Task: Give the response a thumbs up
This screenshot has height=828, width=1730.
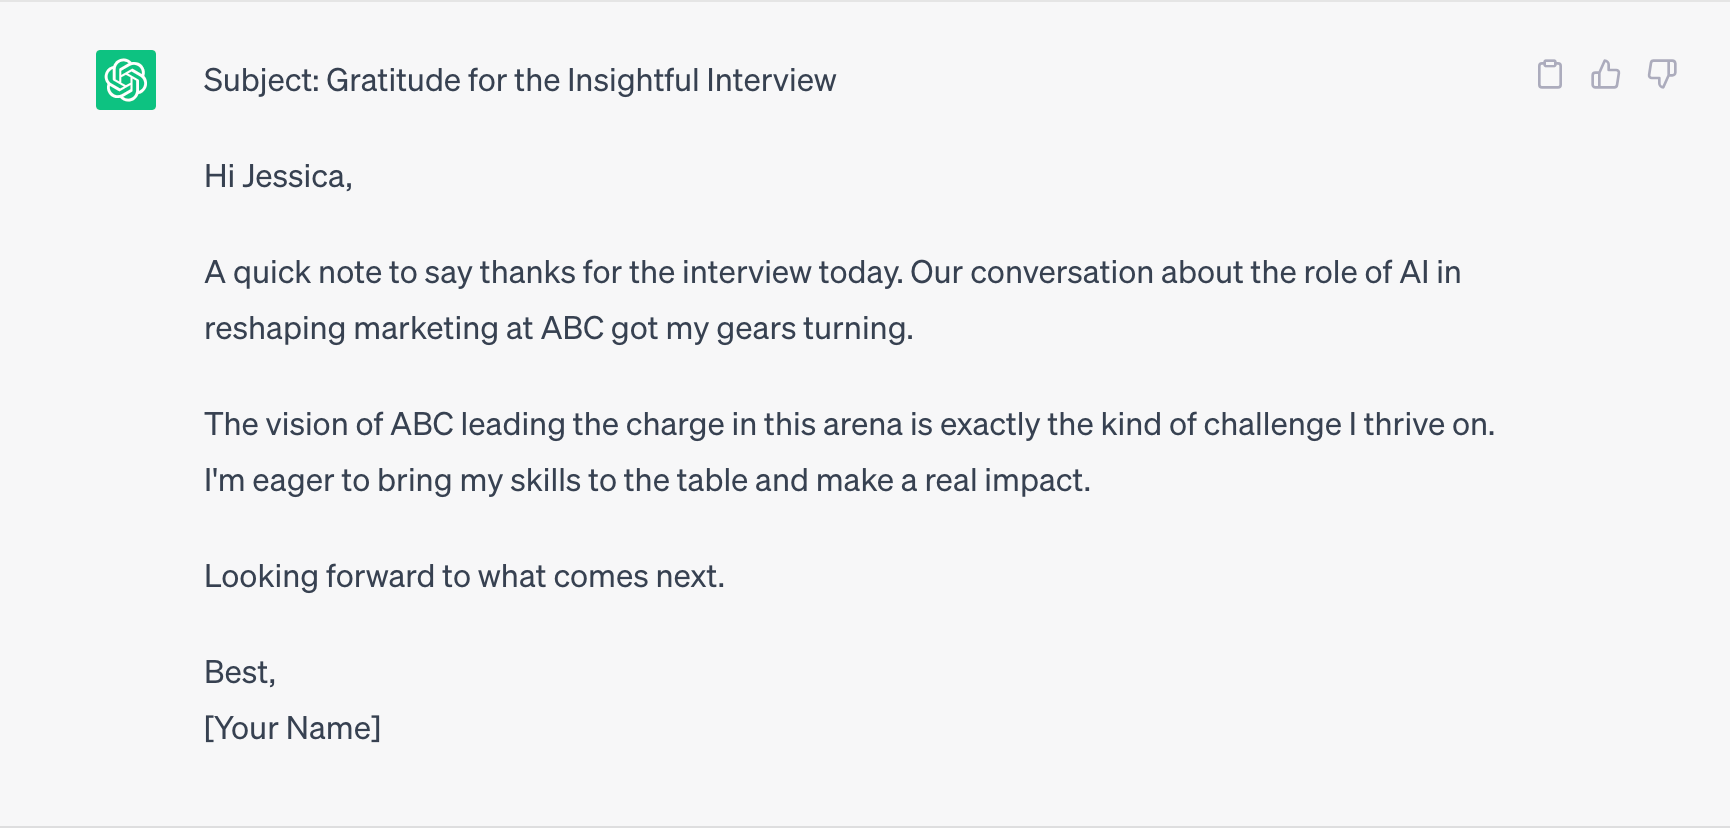Action: (1606, 74)
